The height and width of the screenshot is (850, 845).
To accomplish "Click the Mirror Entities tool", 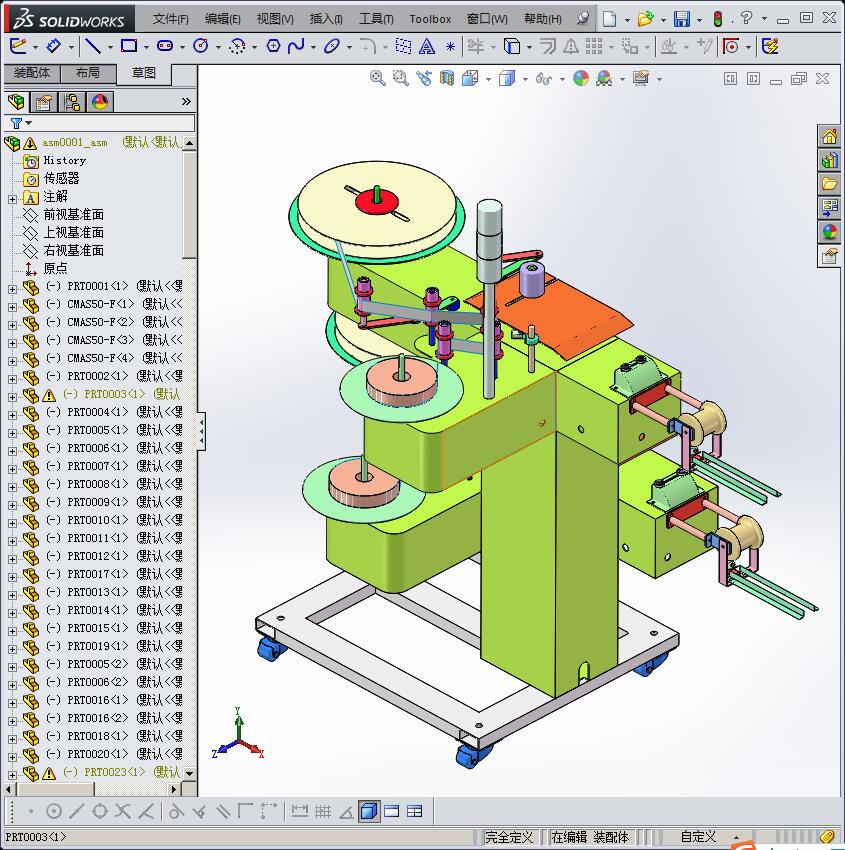I will point(570,47).
